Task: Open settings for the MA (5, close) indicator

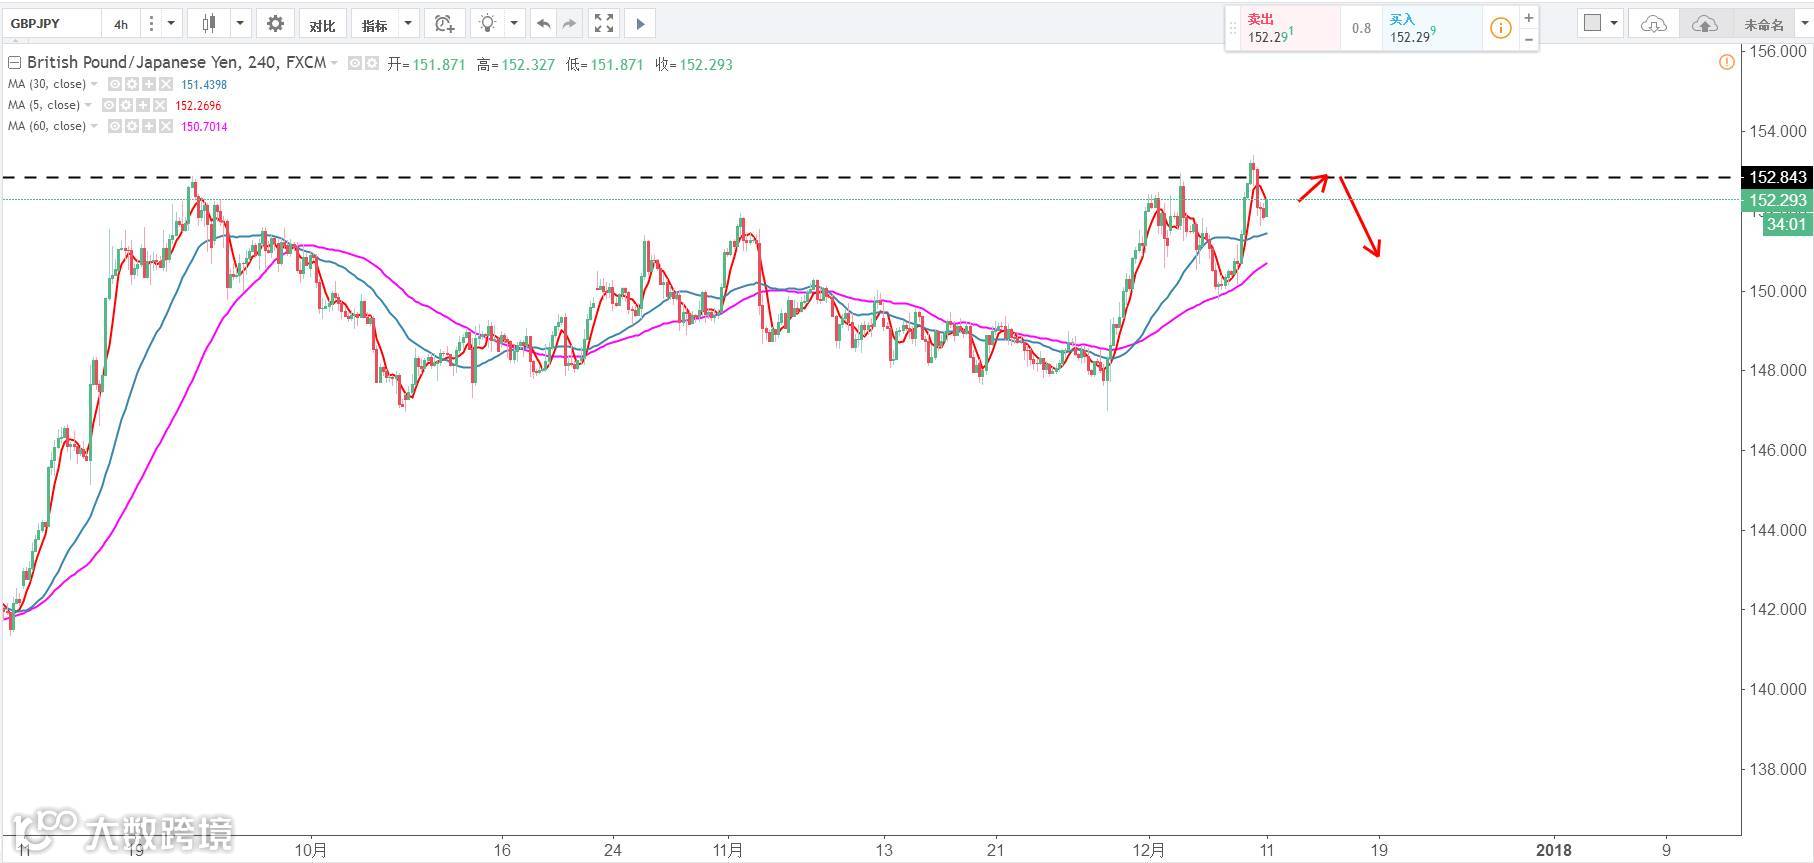Action: click(126, 106)
